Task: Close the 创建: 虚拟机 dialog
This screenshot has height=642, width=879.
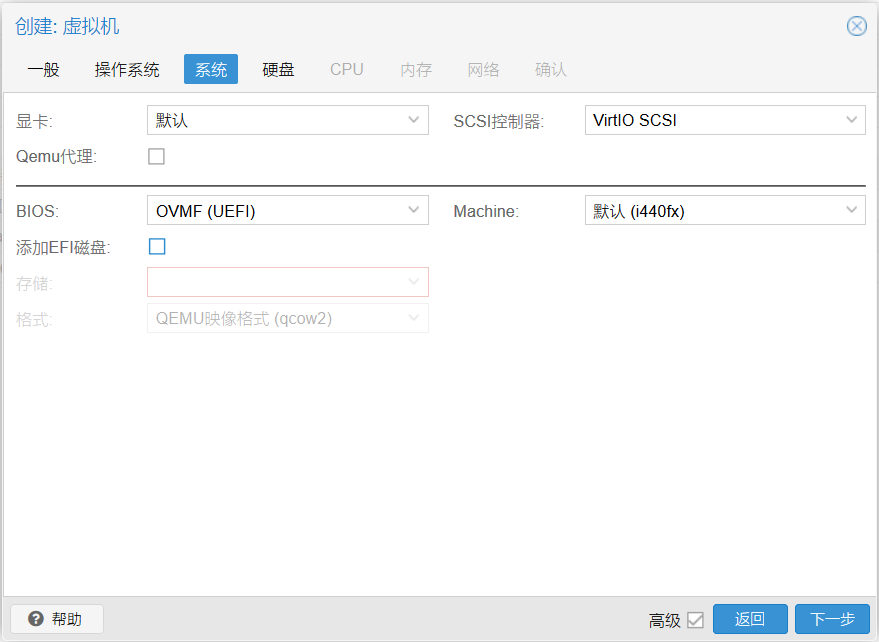Action: pos(856,26)
